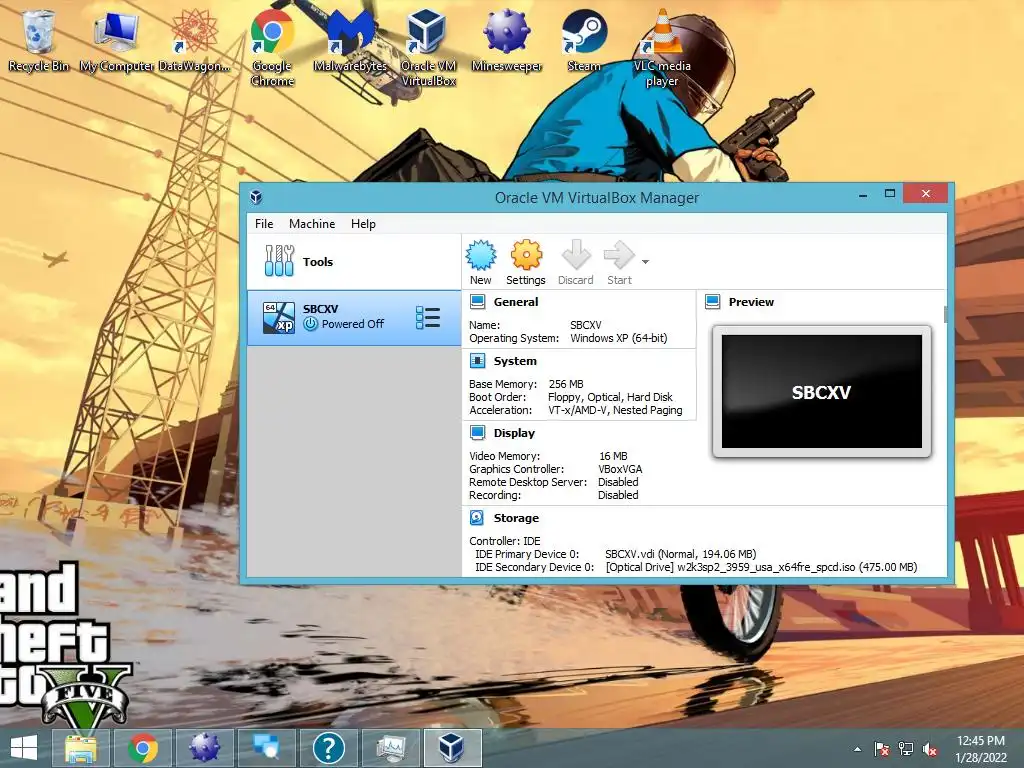1024x768 pixels.
Task: Click the Display section header
Action: (x=514, y=433)
